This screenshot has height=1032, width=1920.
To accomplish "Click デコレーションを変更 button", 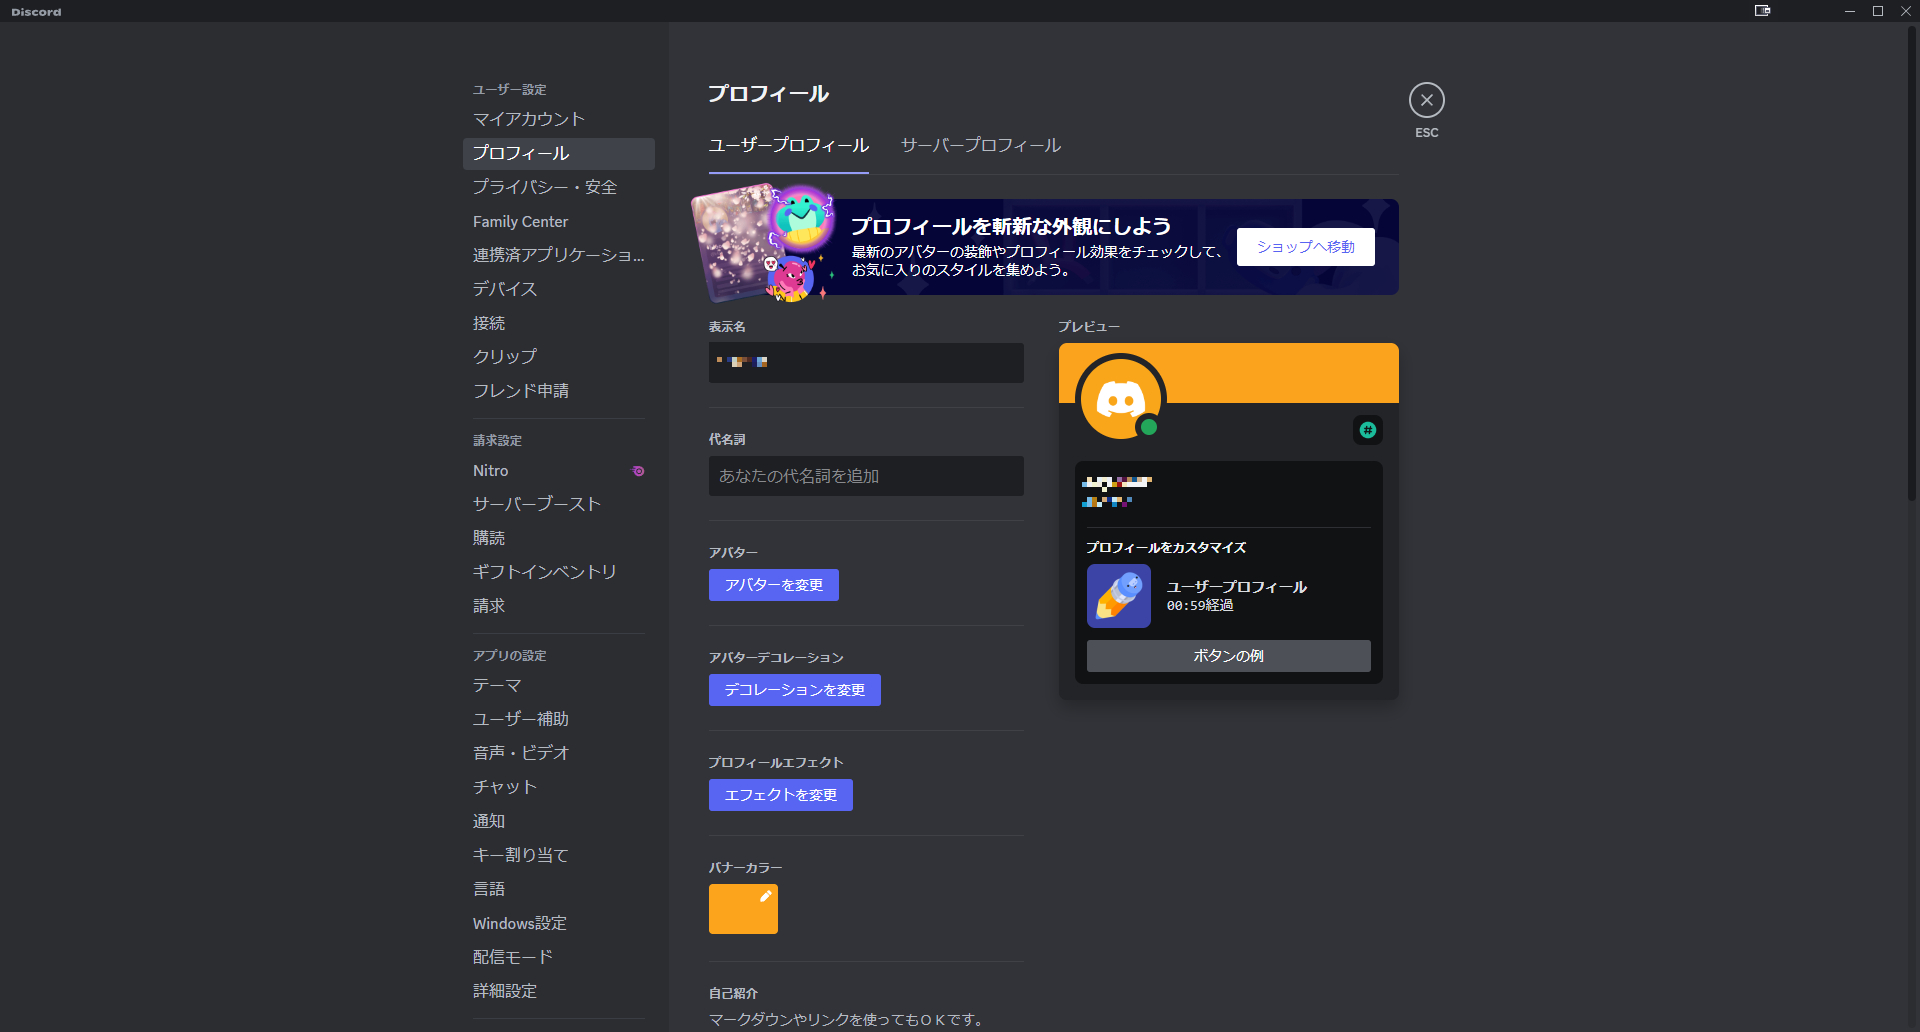I will coord(794,690).
